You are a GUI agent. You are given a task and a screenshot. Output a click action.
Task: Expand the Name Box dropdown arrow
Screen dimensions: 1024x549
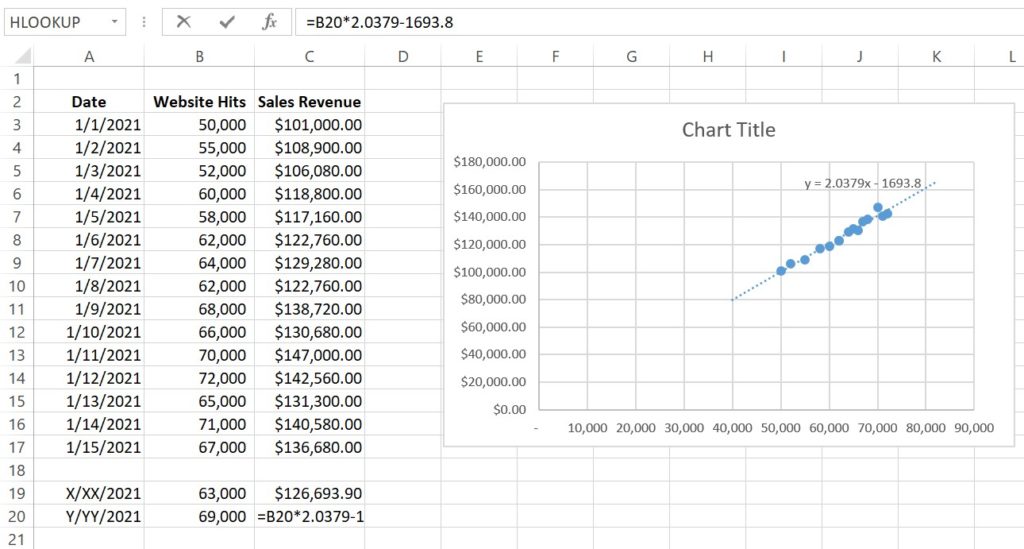pos(117,22)
